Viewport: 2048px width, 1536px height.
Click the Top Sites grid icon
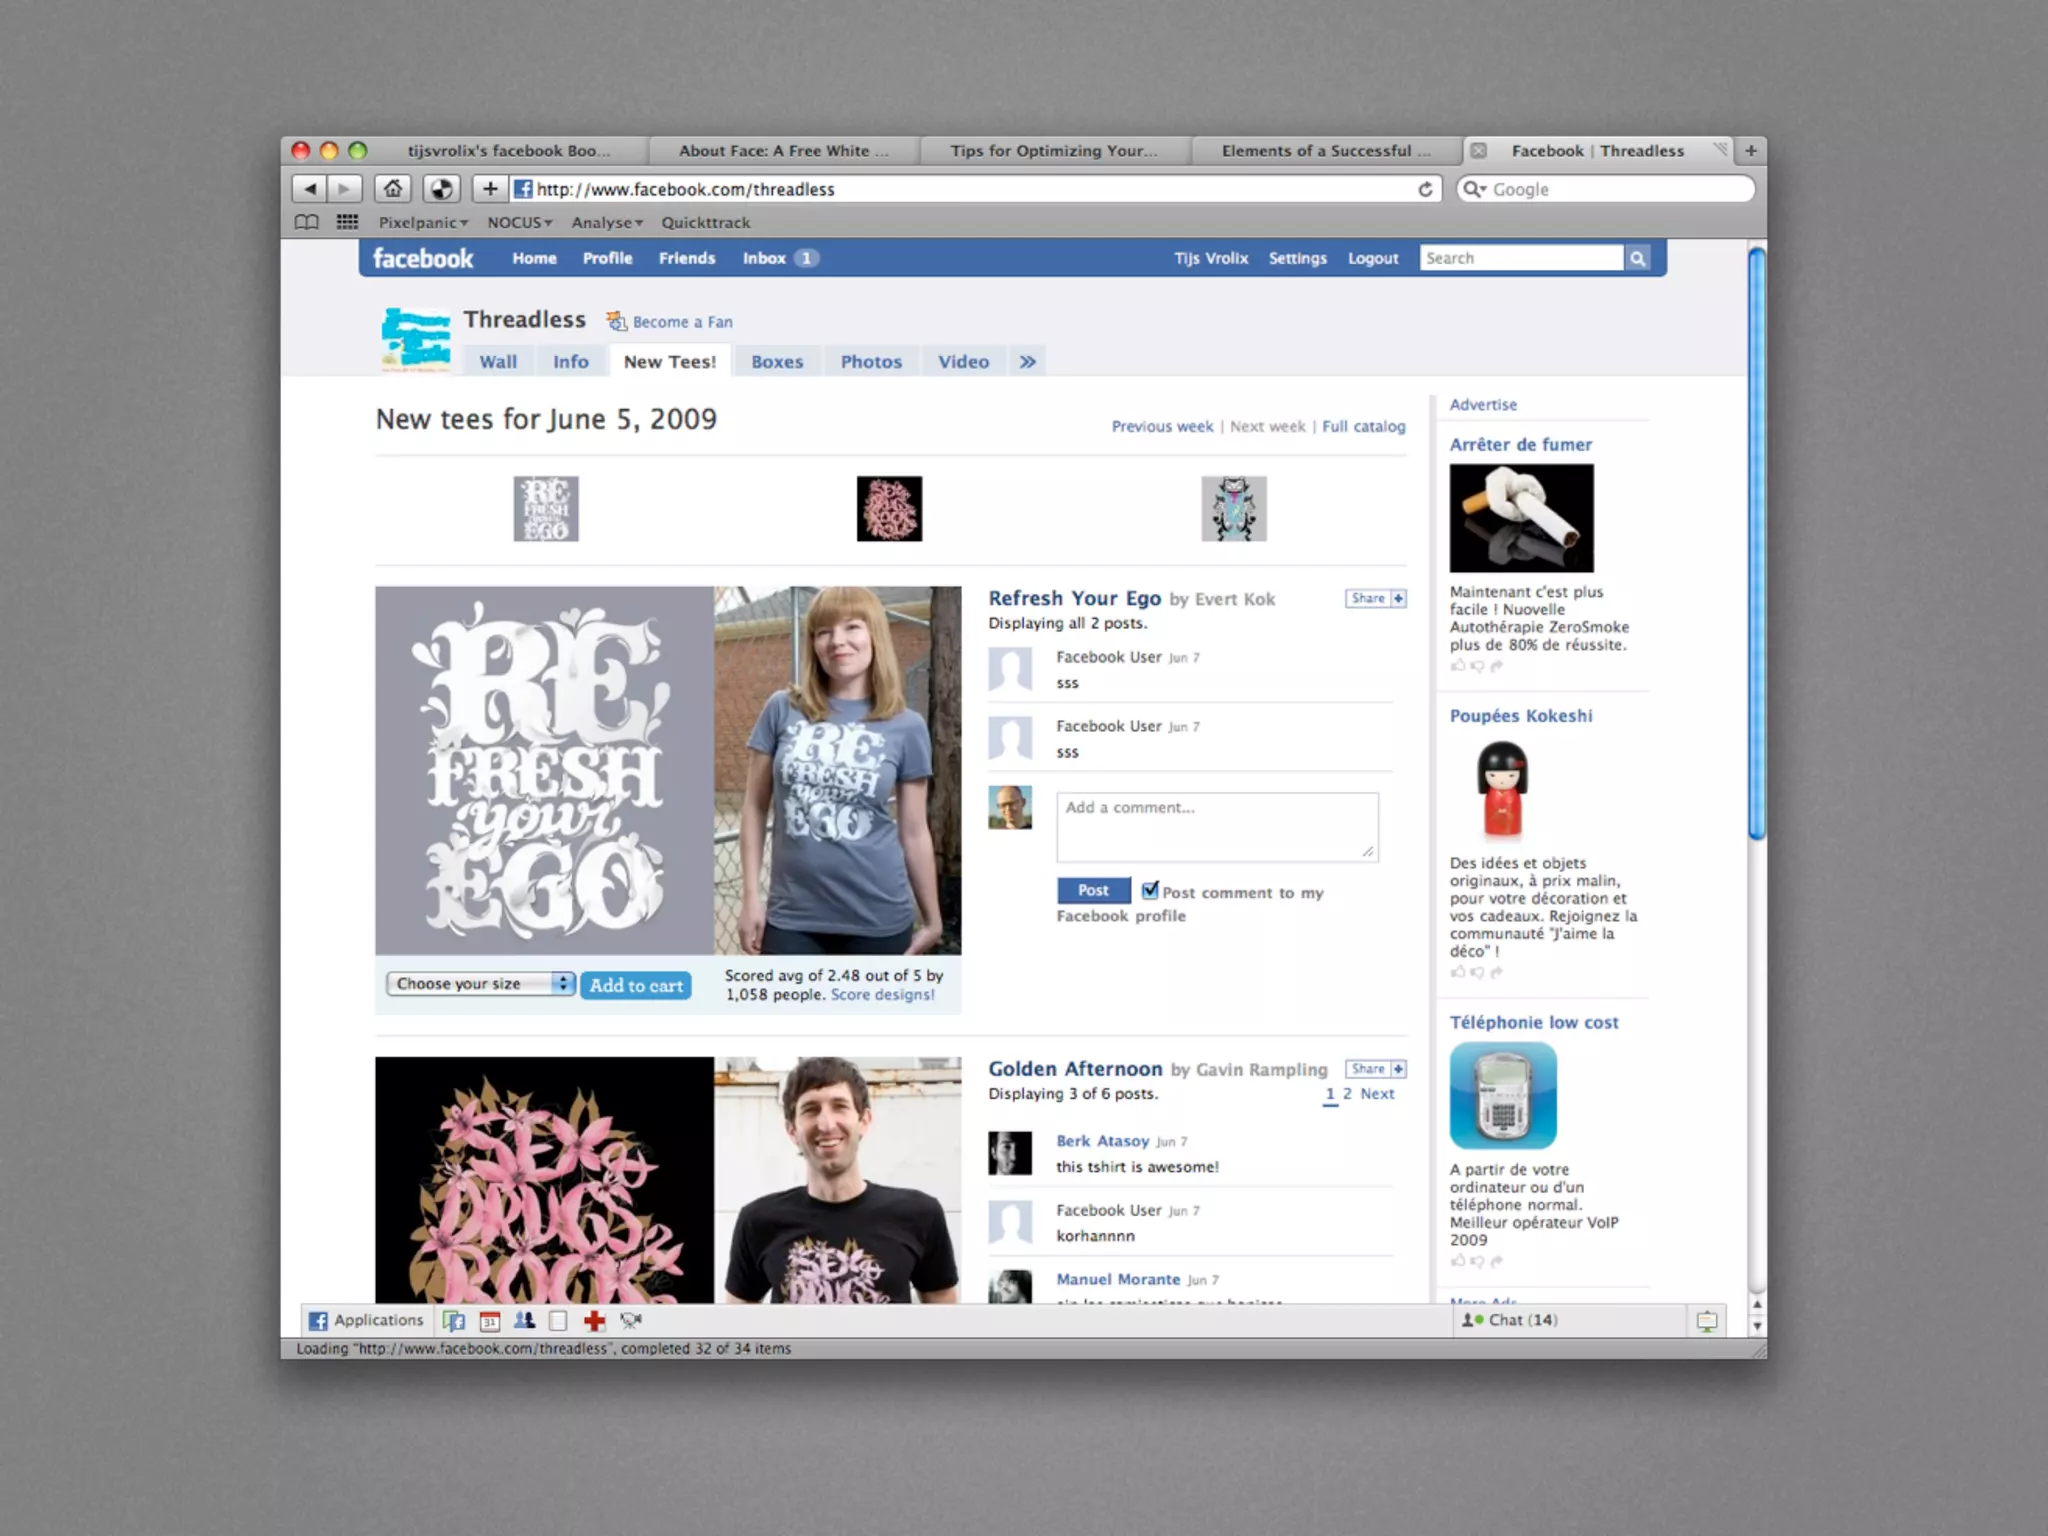347,222
